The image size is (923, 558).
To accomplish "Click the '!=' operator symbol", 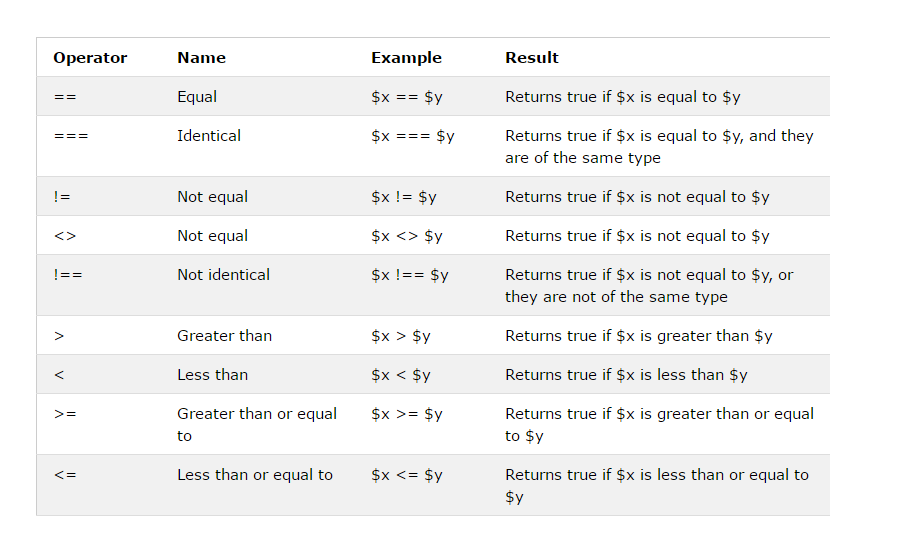I will point(62,197).
